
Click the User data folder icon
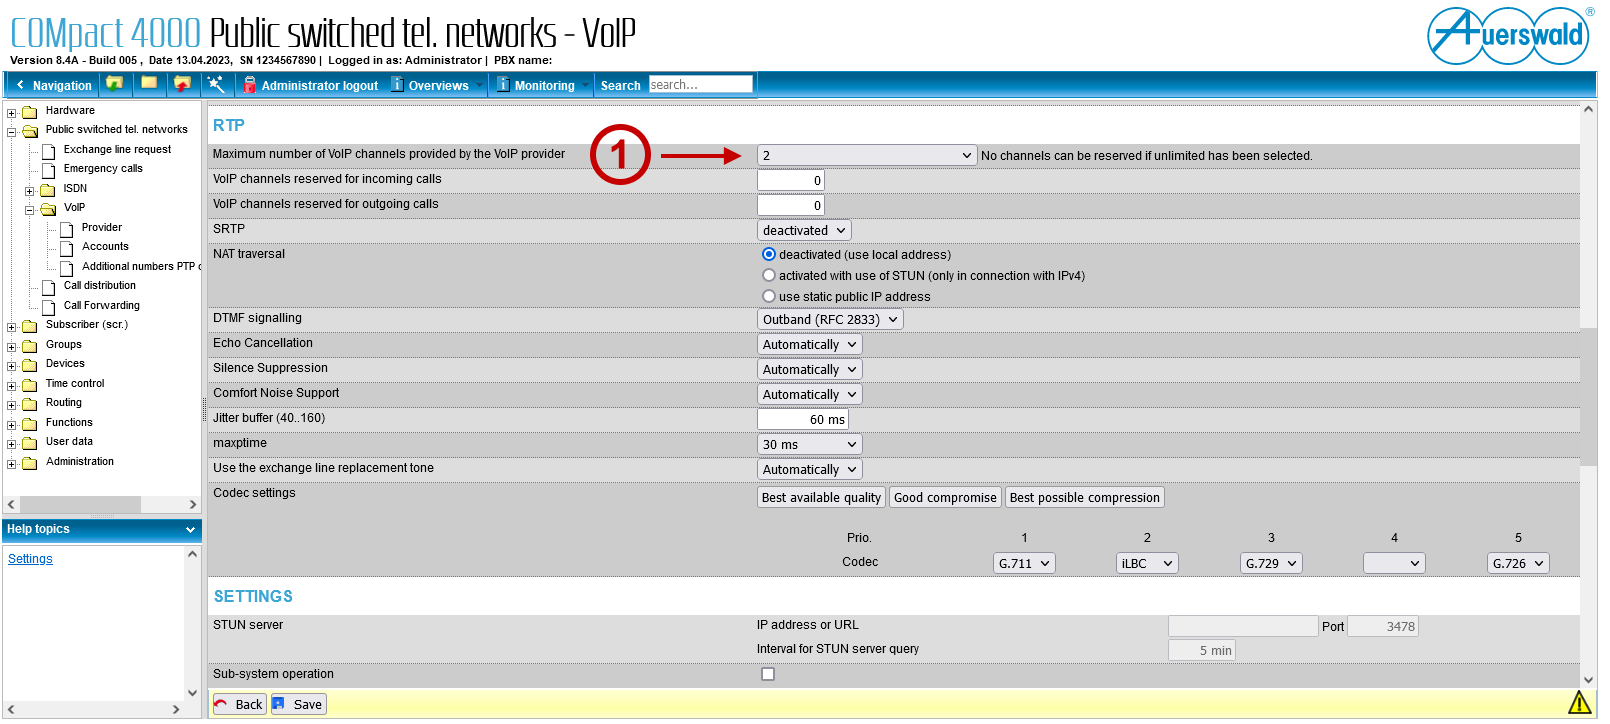(x=30, y=443)
